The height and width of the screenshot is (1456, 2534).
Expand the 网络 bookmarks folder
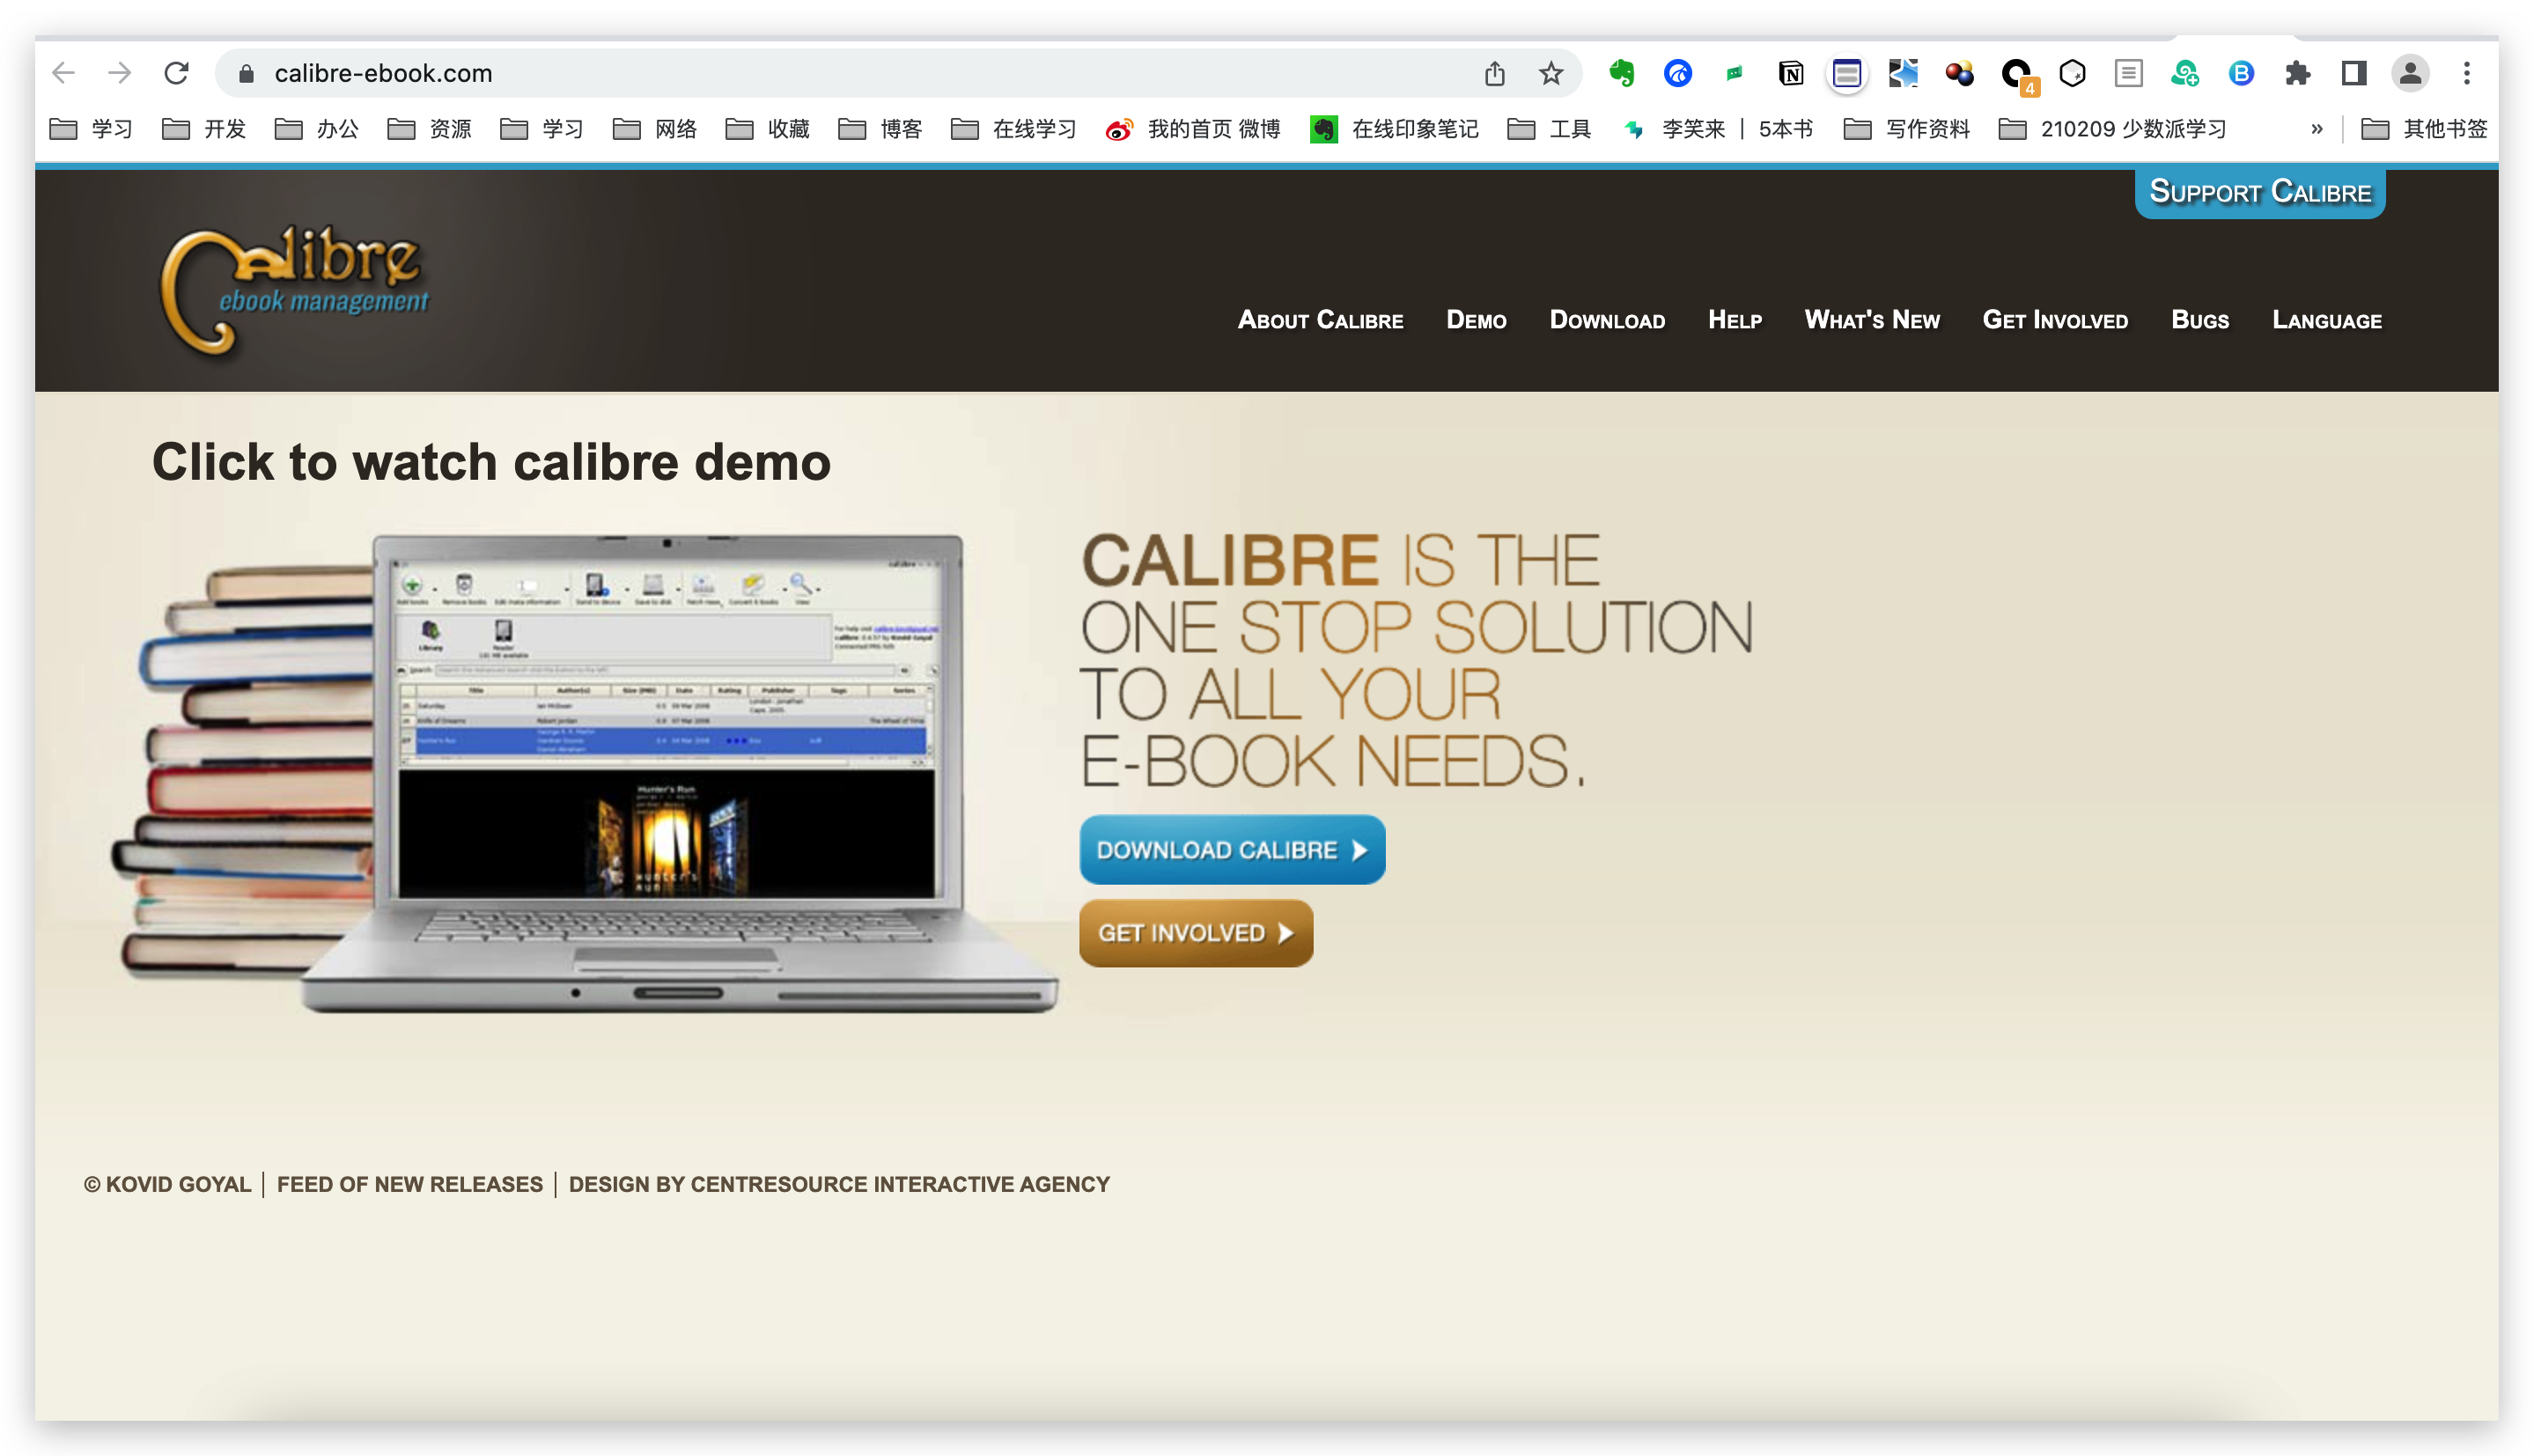(x=655, y=129)
